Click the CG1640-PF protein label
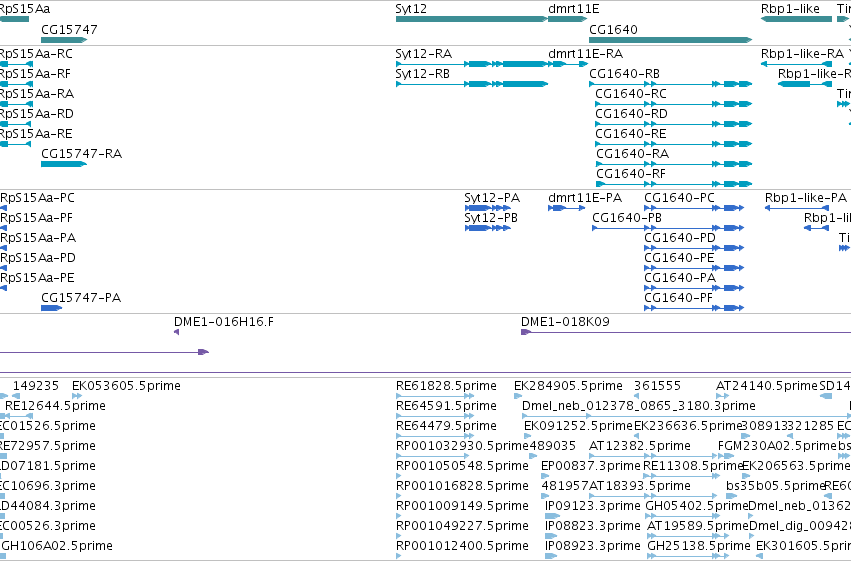The height and width of the screenshot is (561, 851). pyautogui.click(x=678, y=298)
